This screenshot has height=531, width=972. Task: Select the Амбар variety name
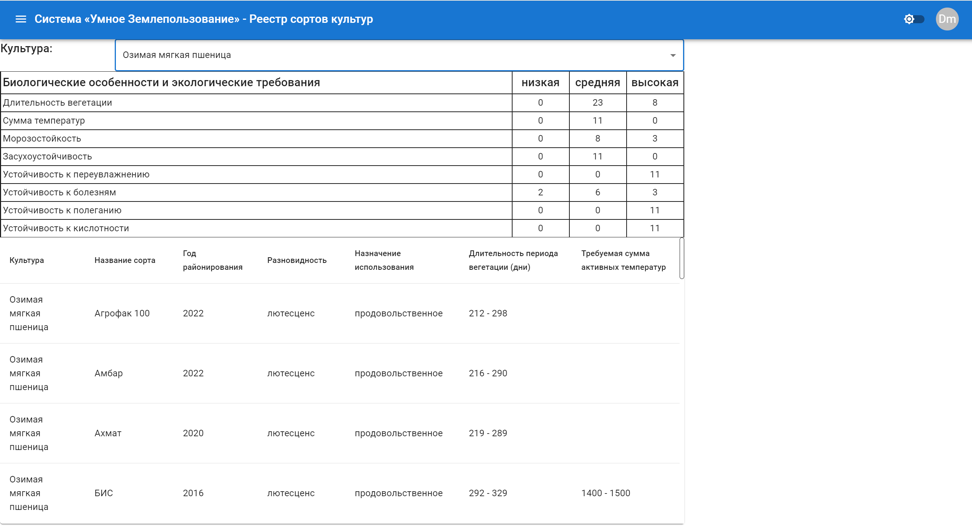coord(108,374)
